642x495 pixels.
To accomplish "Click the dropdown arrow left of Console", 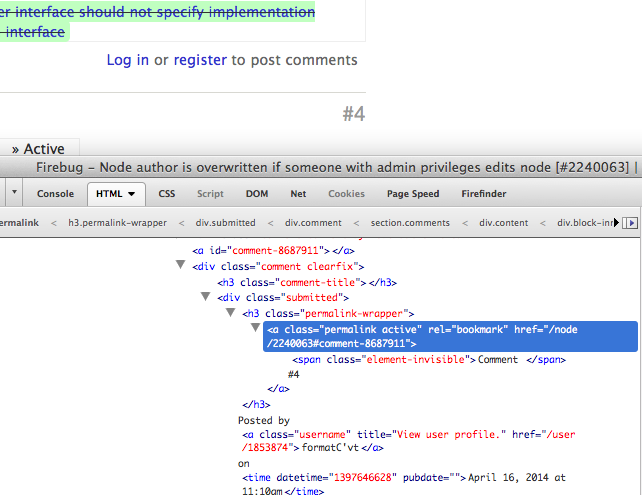I will tap(14, 194).
